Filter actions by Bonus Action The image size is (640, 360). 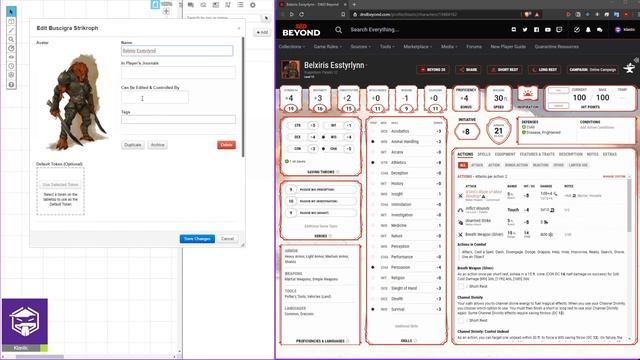pyautogui.click(x=516, y=165)
